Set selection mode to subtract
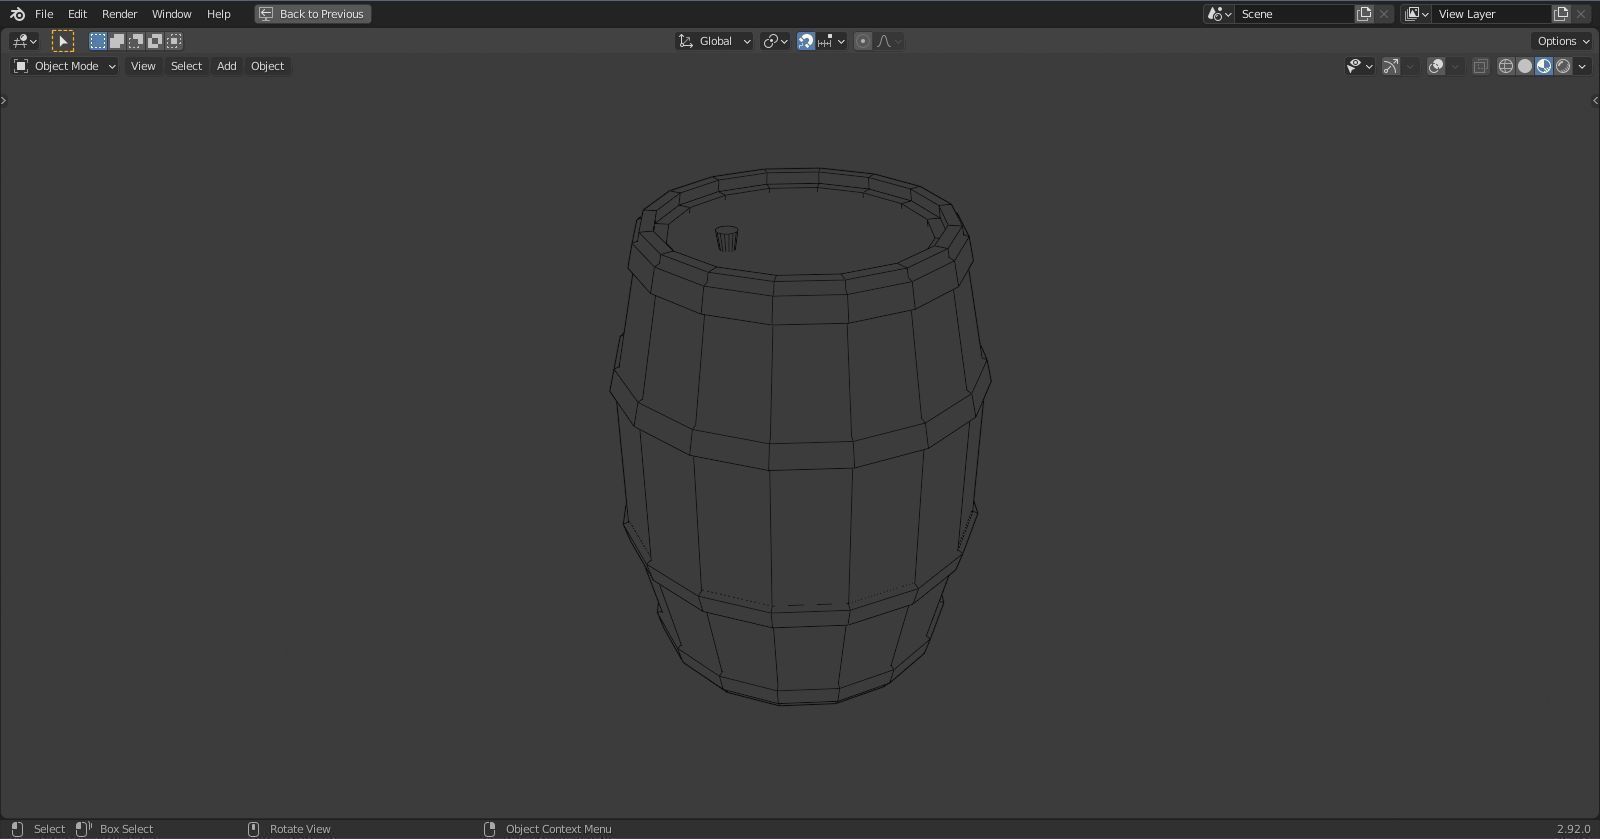The image size is (1600, 839). pyautogui.click(x=136, y=41)
